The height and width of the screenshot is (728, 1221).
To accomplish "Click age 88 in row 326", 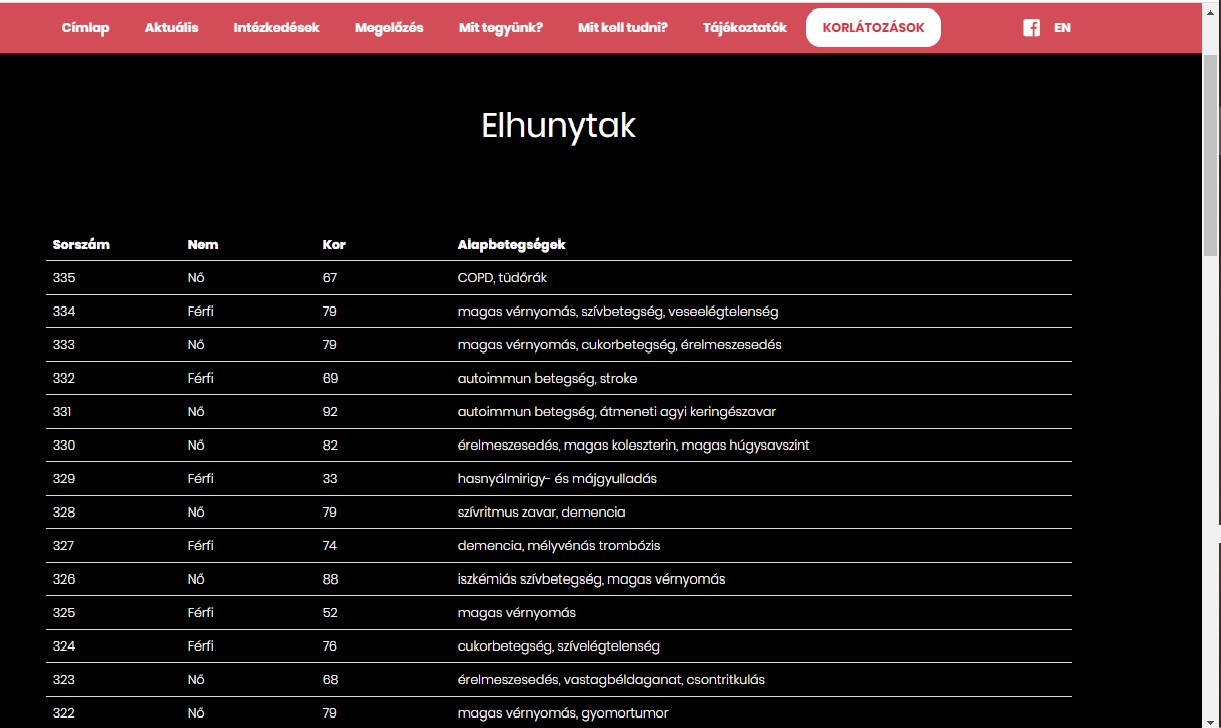I will point(330,579).
